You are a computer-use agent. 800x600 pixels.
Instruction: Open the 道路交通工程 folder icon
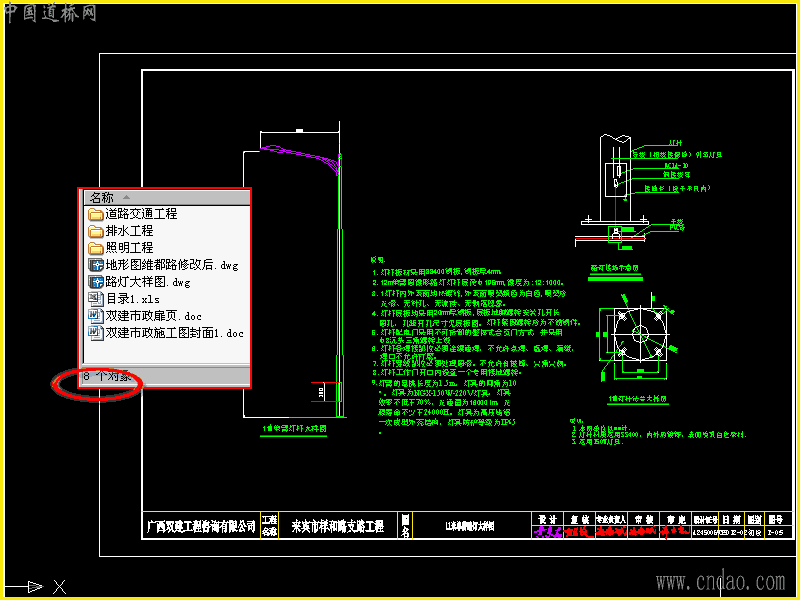pos(95,214)
